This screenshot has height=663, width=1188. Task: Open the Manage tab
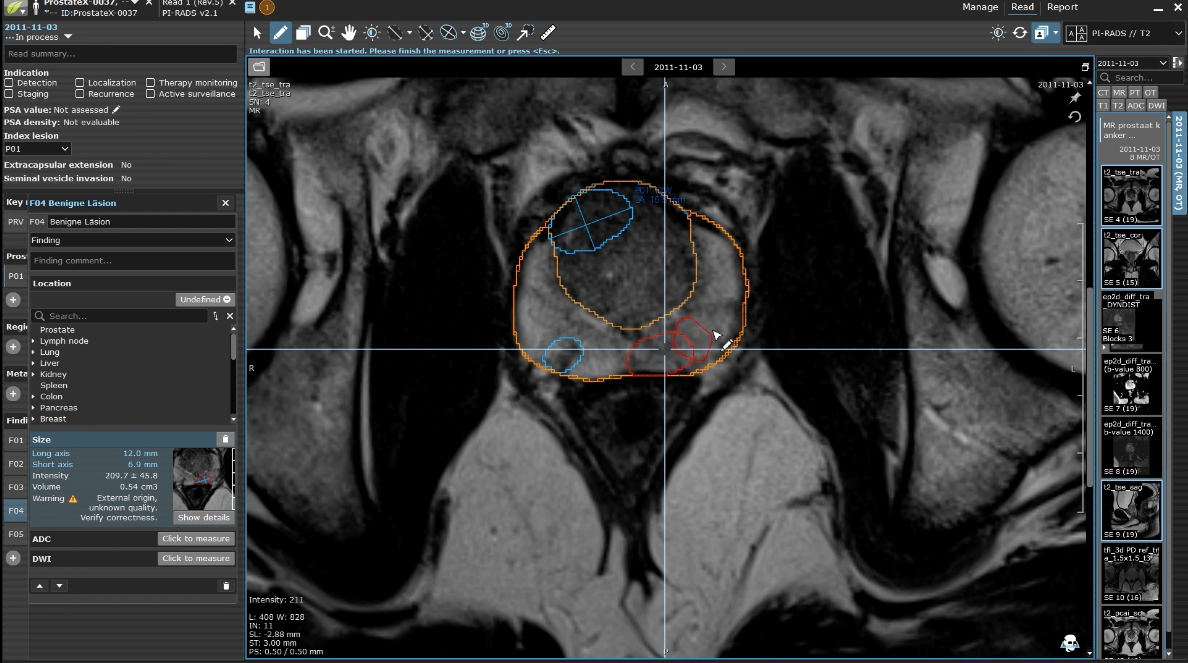980,7
